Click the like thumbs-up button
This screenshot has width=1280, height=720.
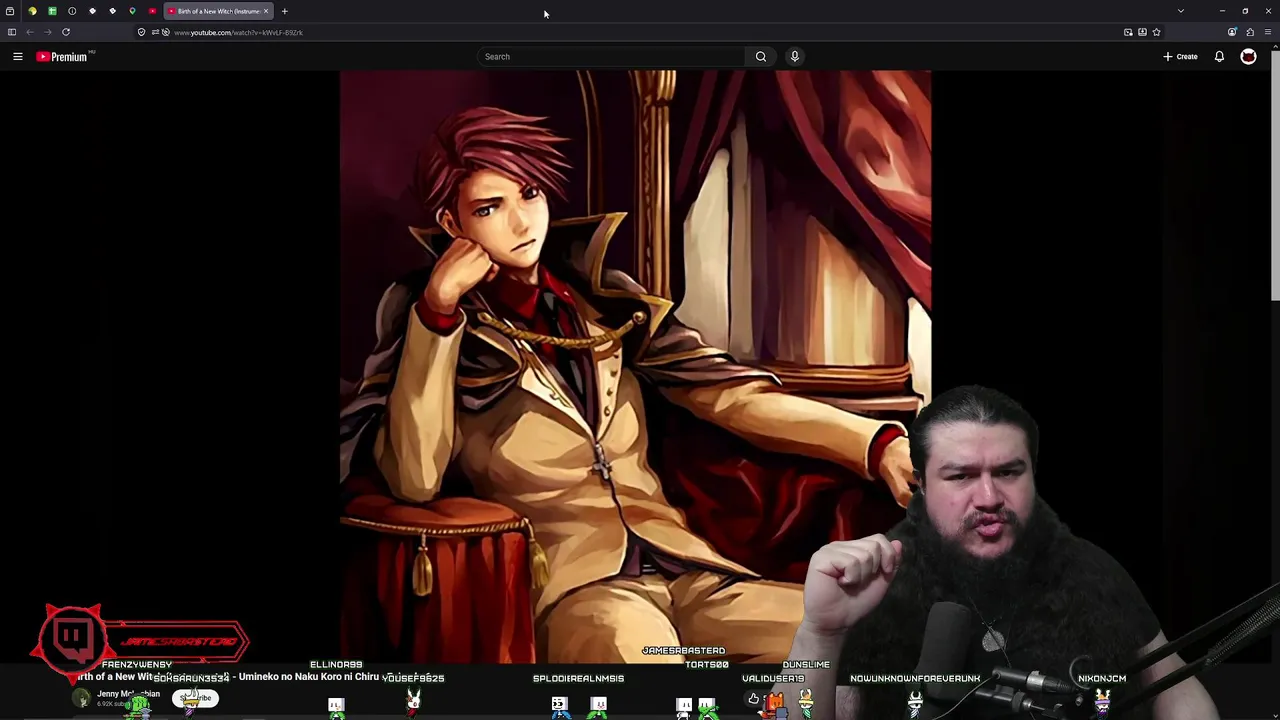coord(753,699)
